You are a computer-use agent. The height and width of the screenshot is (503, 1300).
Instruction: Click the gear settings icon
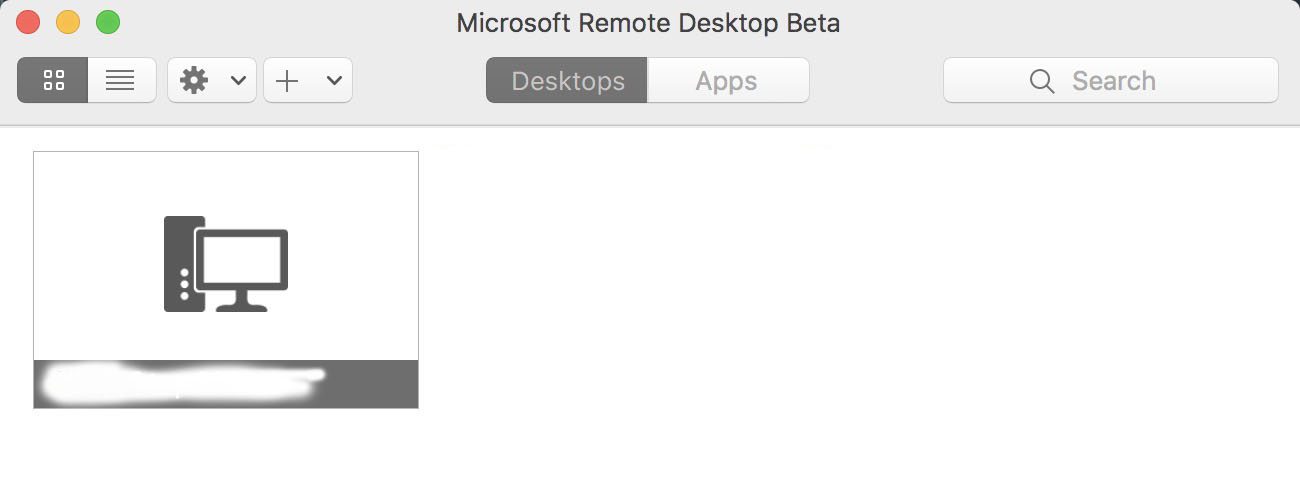[194, 81]
